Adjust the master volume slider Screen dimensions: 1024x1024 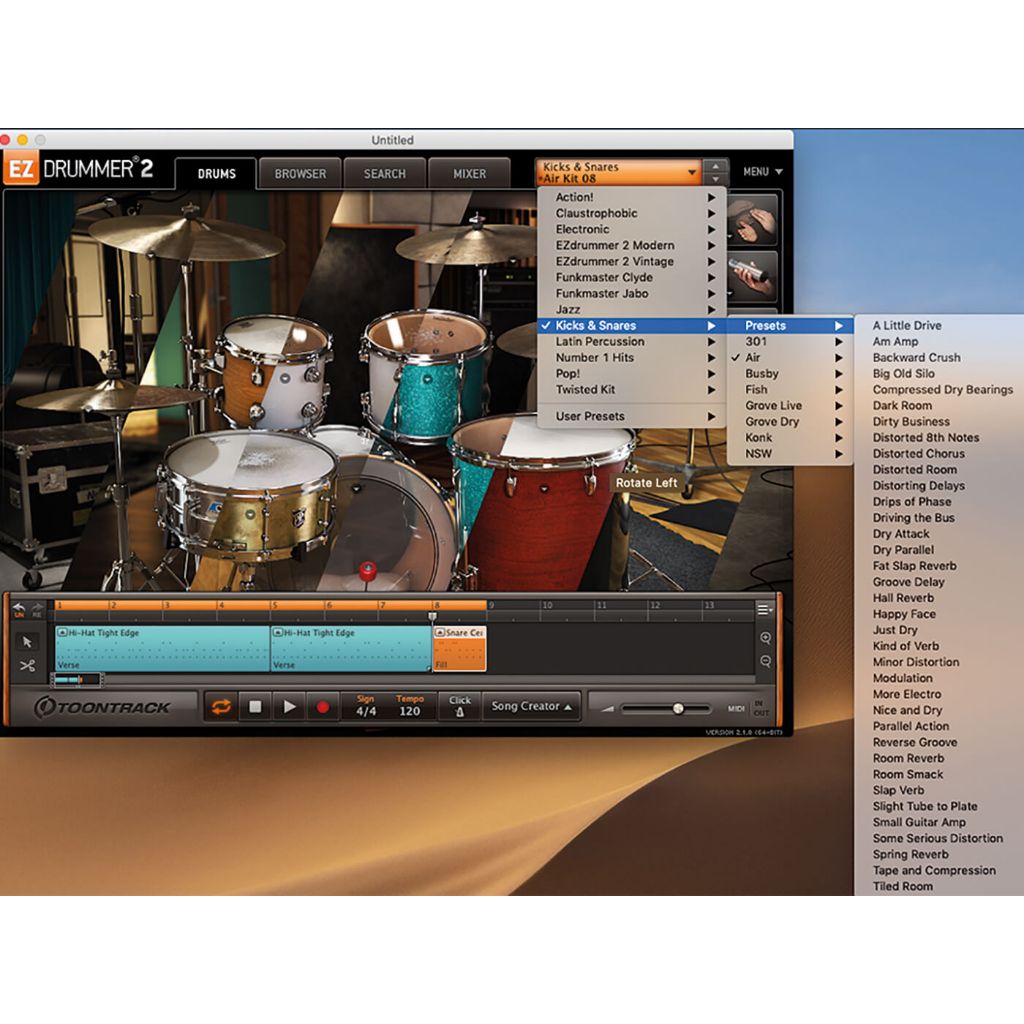click(x=678, y=706)
